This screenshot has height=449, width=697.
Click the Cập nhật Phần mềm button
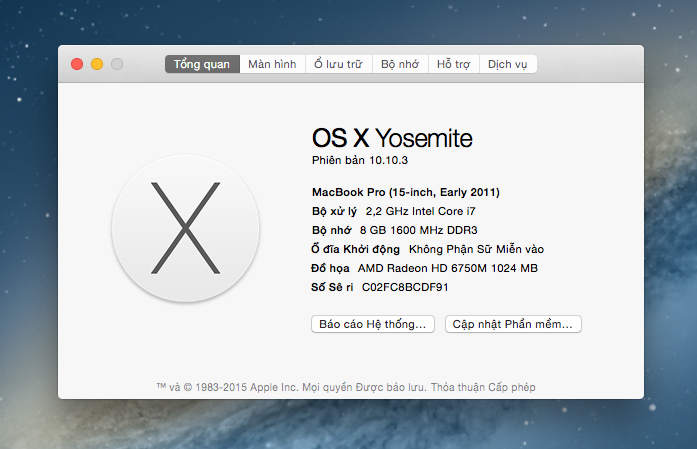(x=513, y=324)
